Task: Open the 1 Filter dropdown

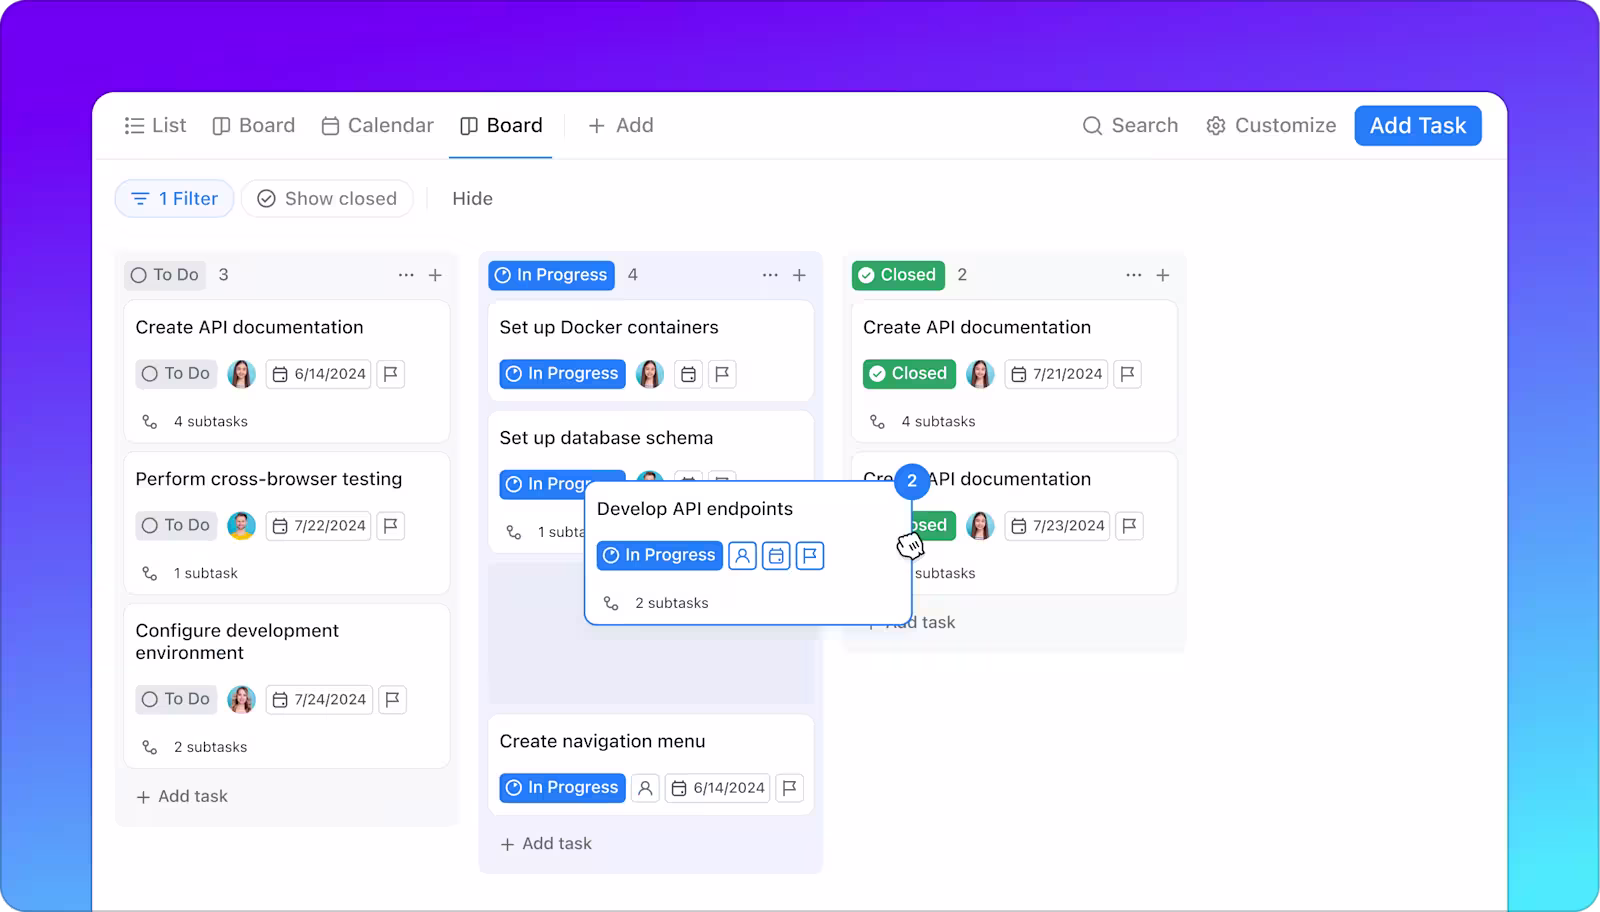Action: pos(174,198)
